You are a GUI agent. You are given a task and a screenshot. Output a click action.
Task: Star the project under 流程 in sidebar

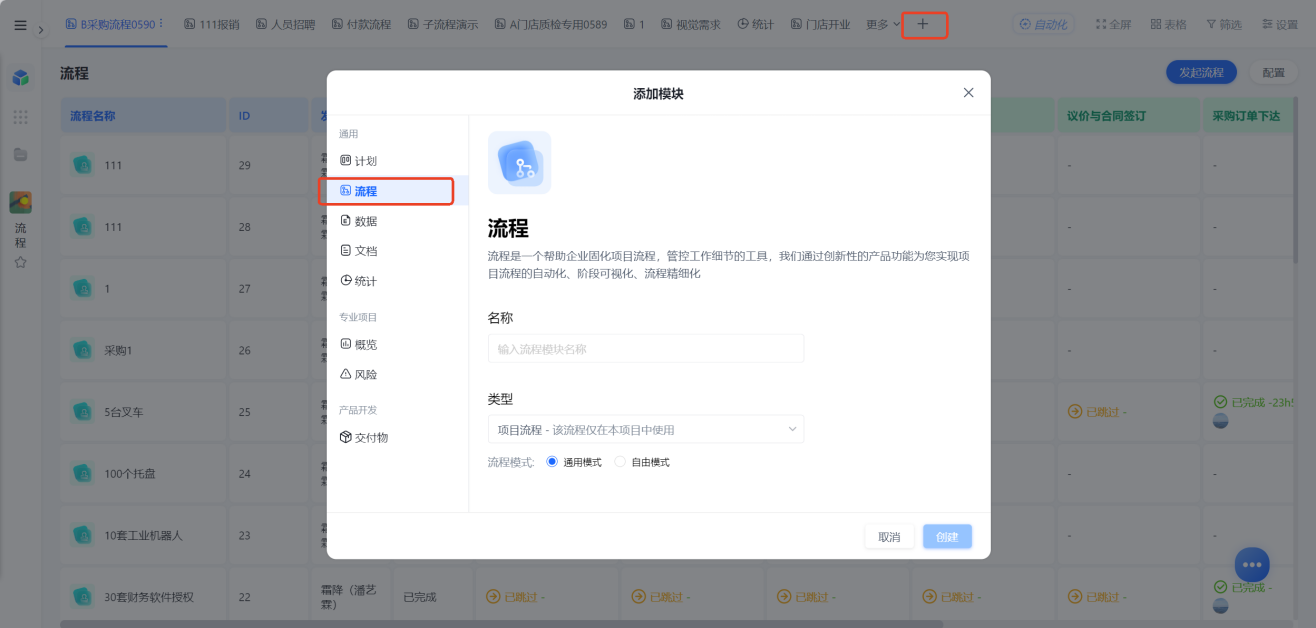[20, 262]
